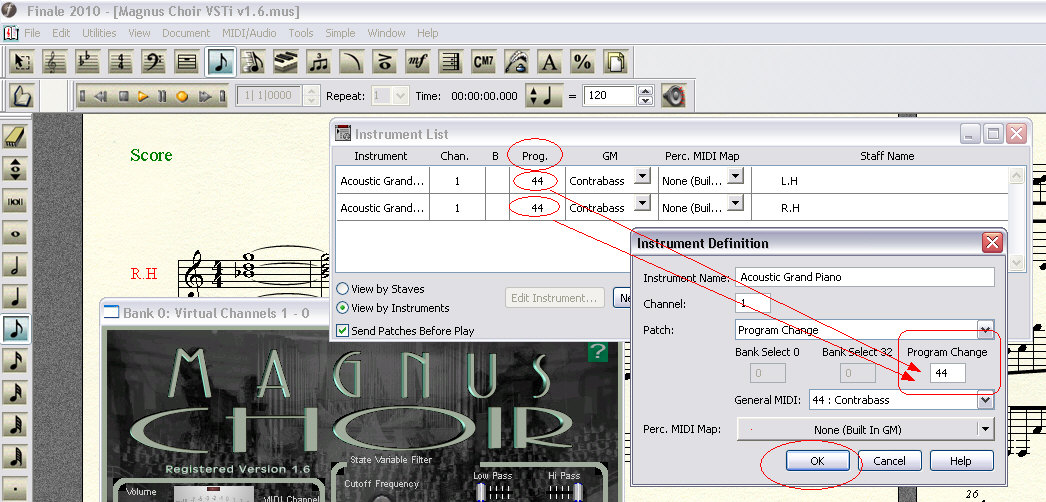The image size is (1046, 502).
Task: Choose the Time Signature tool
Action: point(121,62)
